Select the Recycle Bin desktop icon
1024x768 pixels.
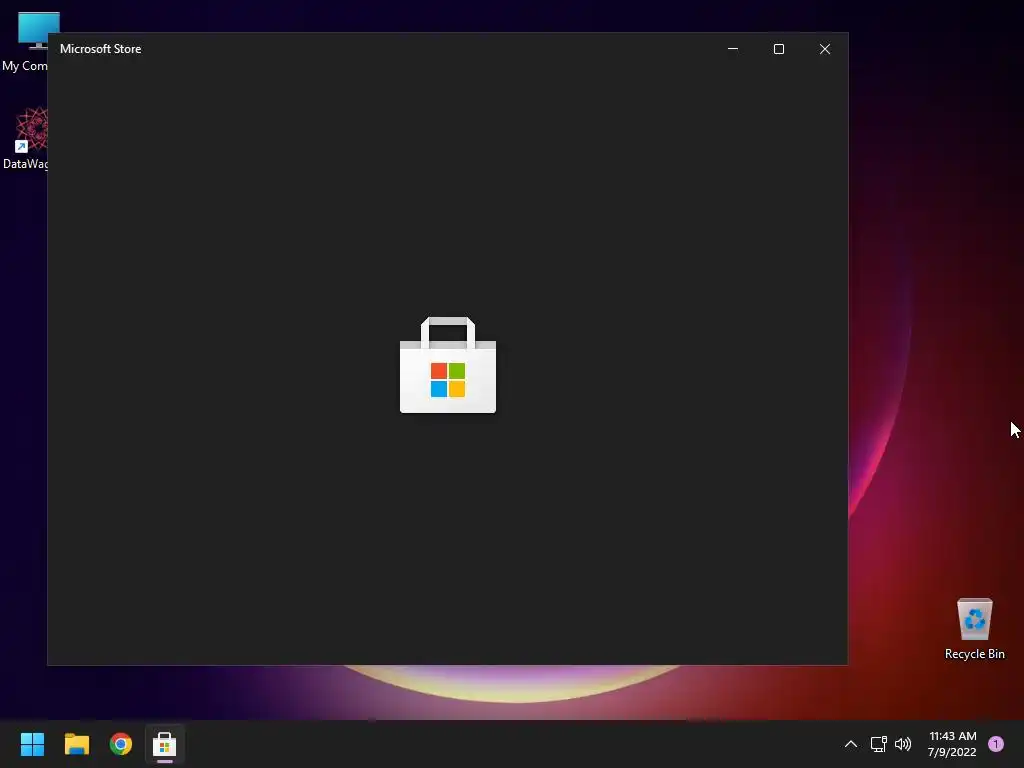point(974,629)
